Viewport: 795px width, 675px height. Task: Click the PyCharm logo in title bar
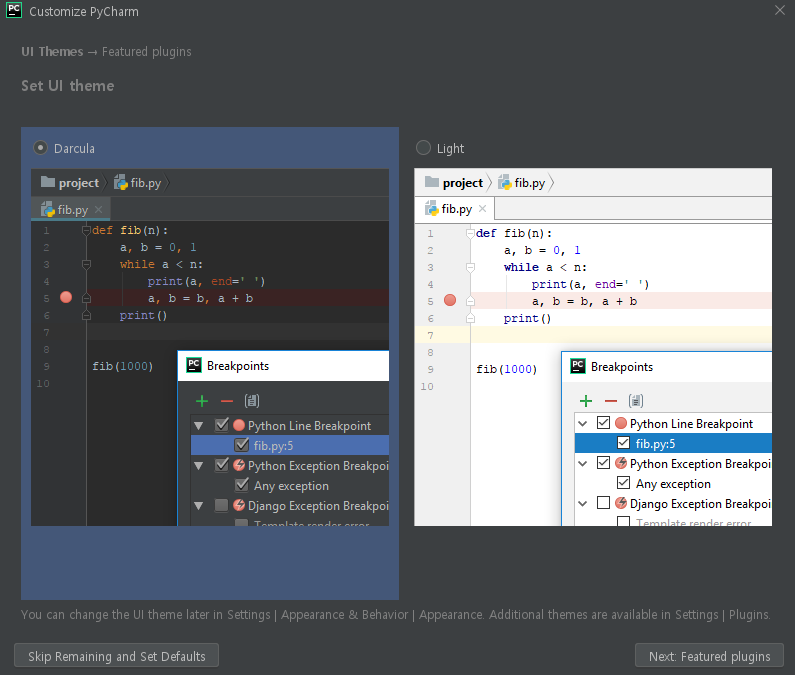(x=14, y=10)
